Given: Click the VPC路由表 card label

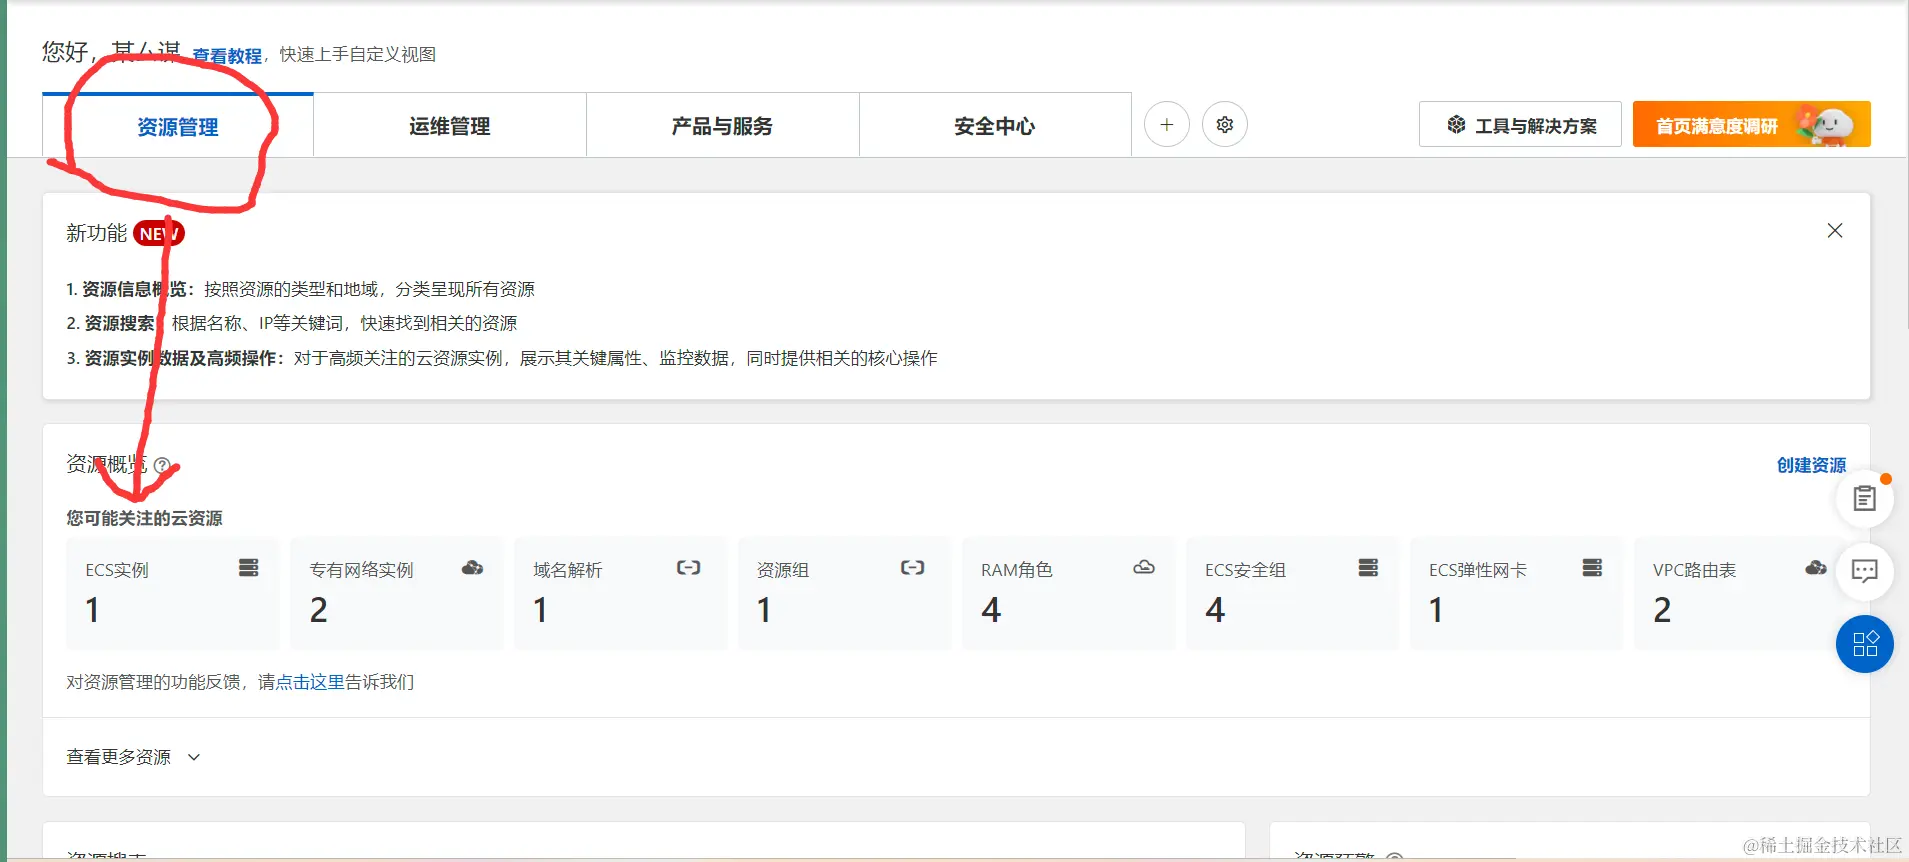Looking at the screenshot, I should coord(1695,570).
